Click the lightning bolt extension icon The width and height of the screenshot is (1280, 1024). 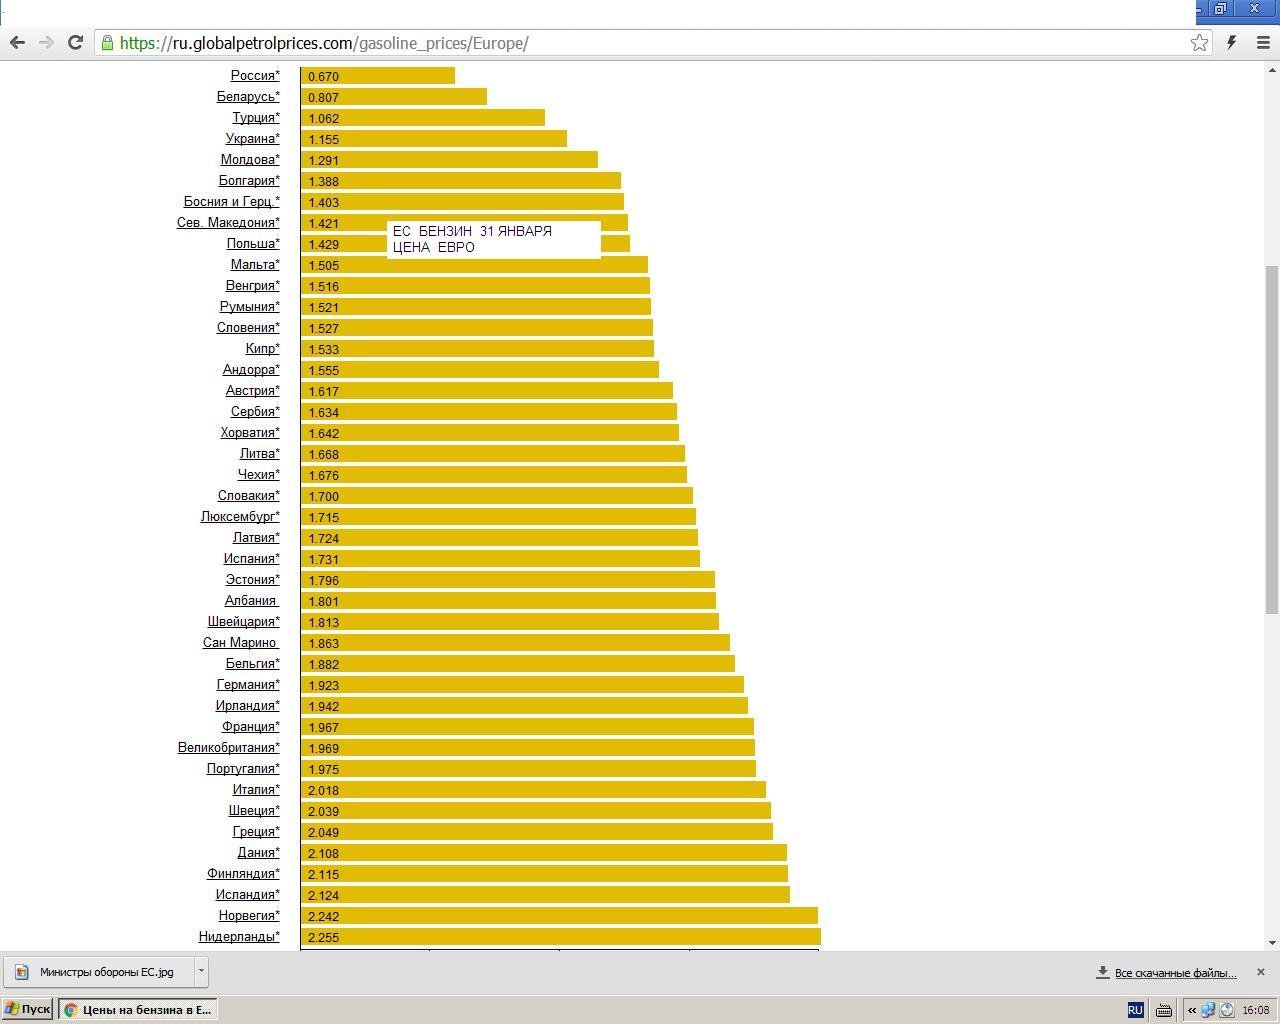pyautogui.click(x=1232, y=42)
